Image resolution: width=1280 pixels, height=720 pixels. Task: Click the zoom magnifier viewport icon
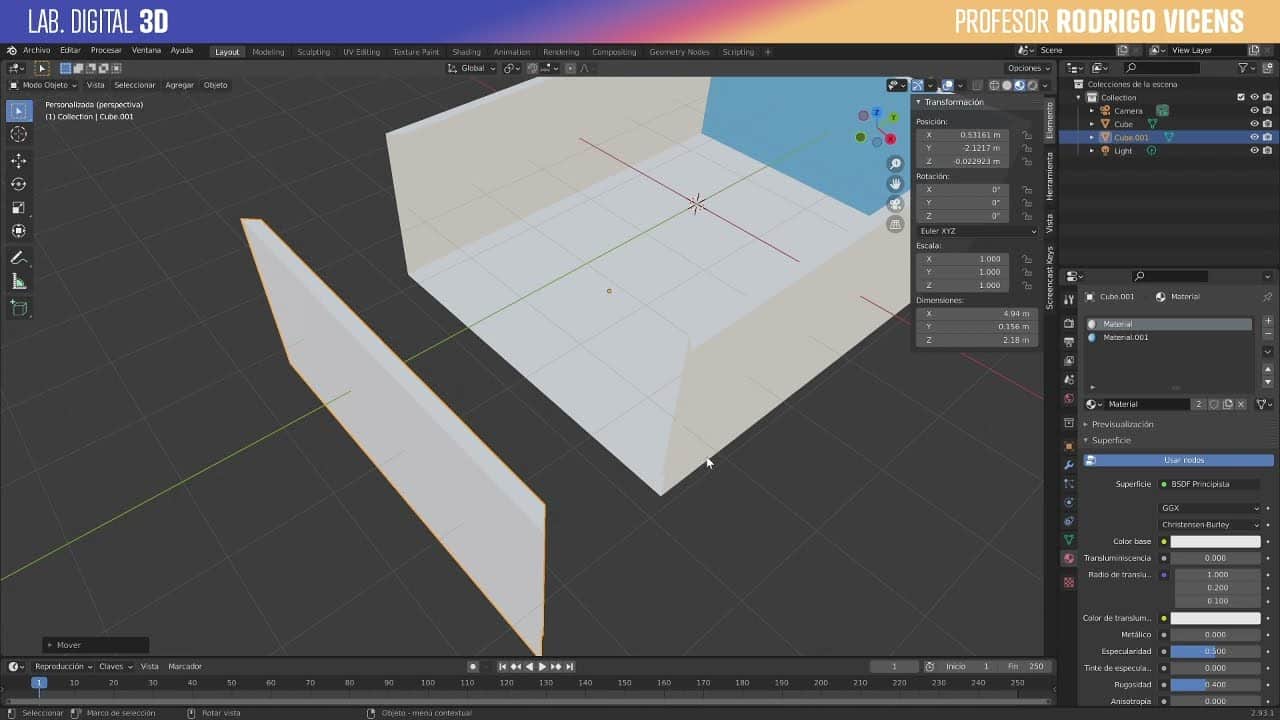[895, 164]
